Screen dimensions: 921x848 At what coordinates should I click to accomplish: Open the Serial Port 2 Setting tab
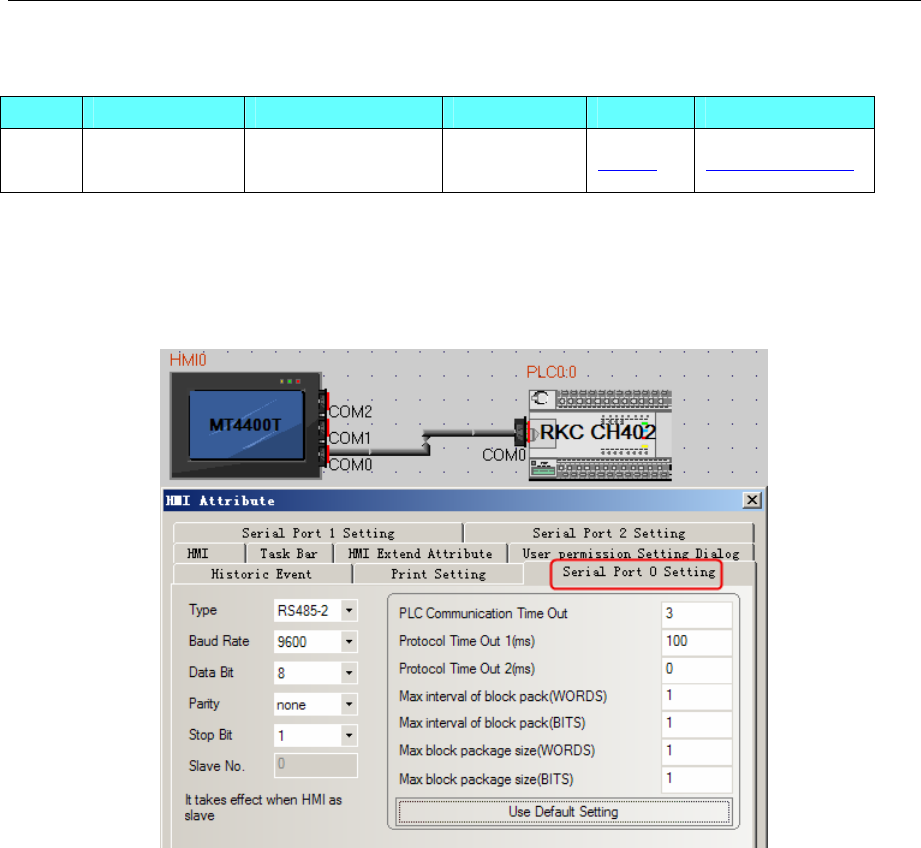pos(609,533)
